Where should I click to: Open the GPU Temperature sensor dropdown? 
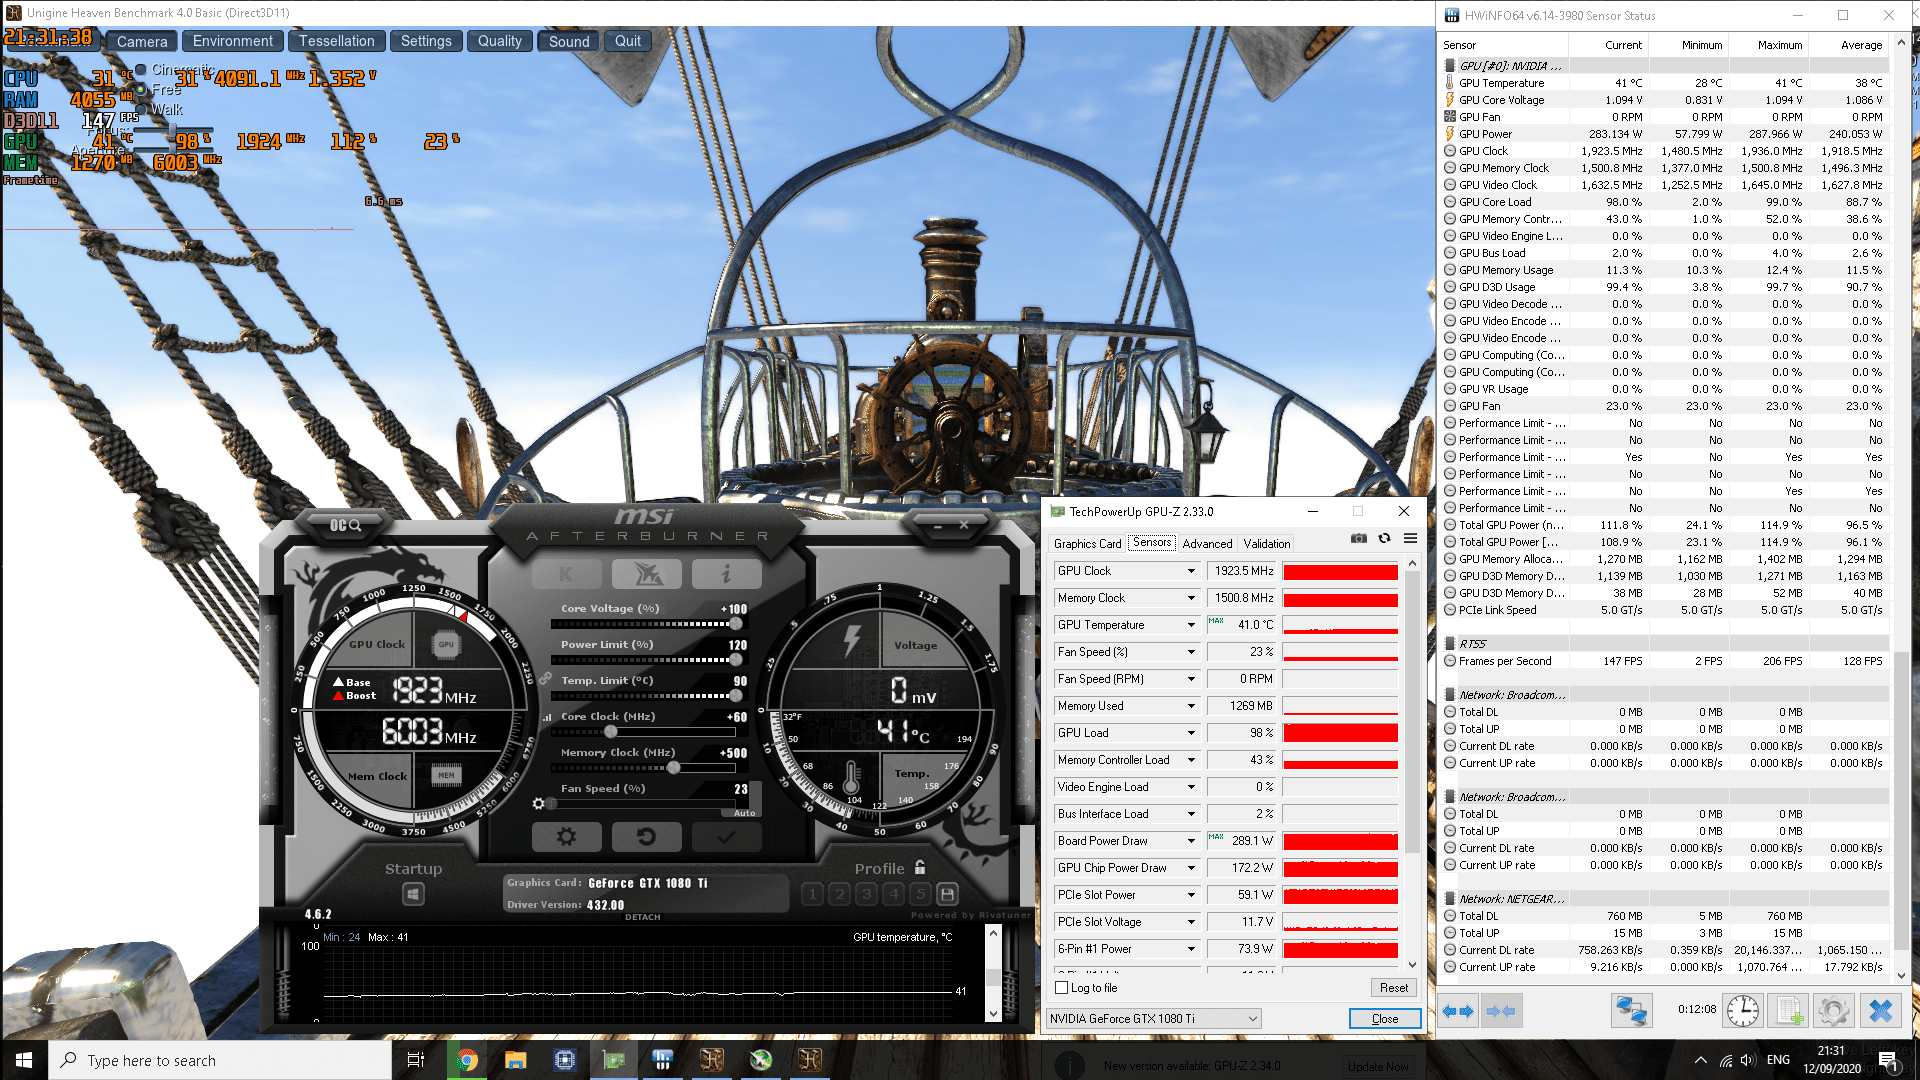point(1191,625)
